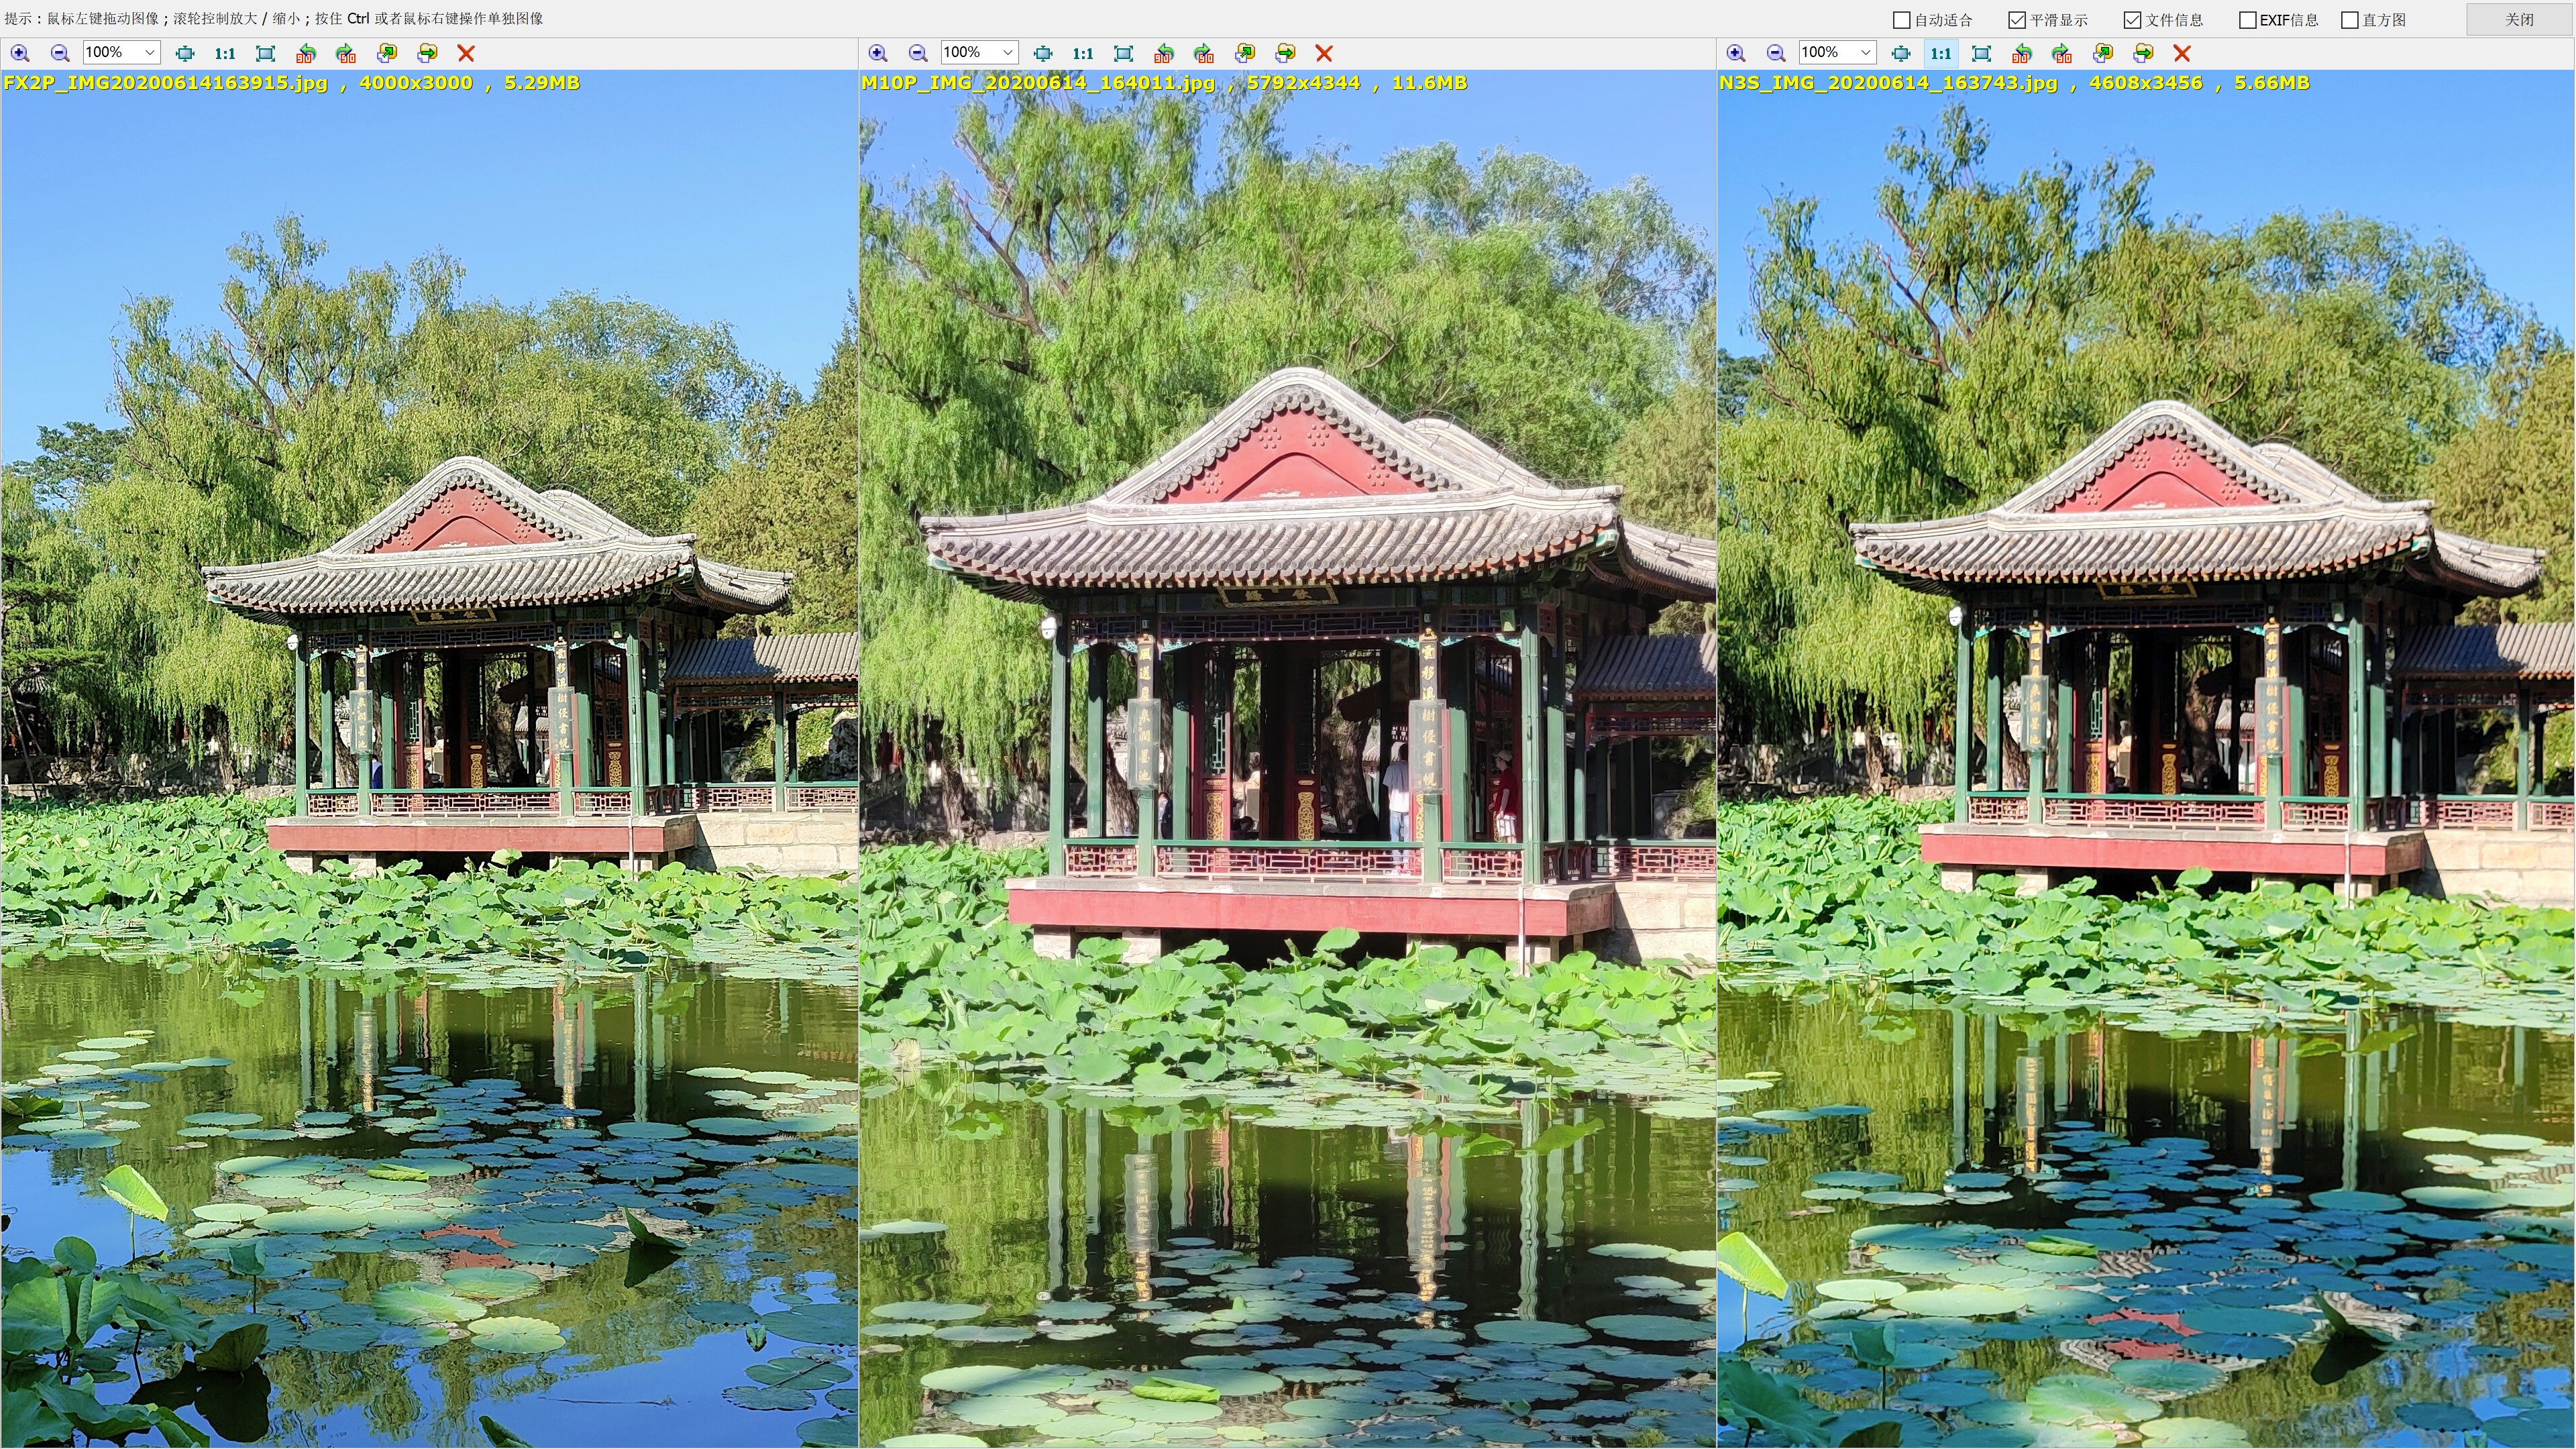Move the N3S image to a folder
The image size is (2576, 1449).
2143,53
